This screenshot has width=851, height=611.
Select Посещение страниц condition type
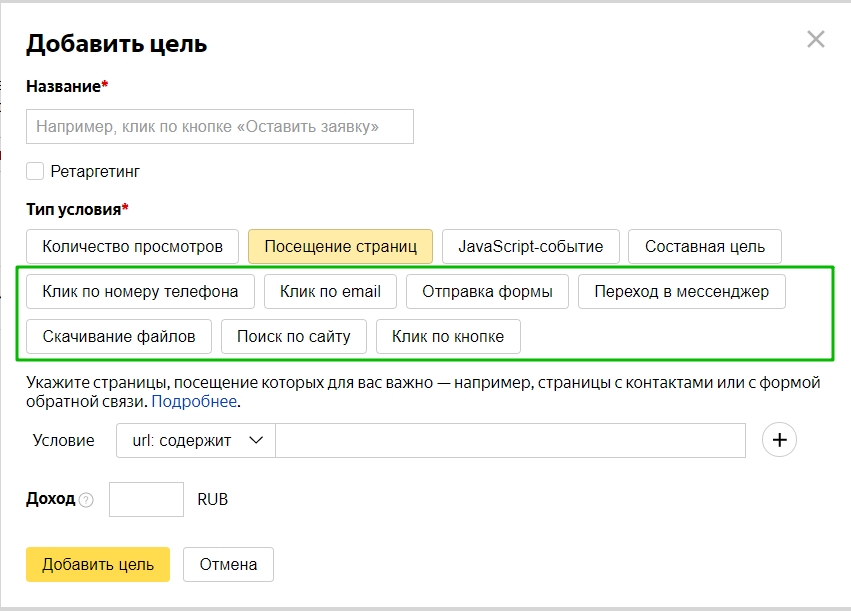(x=340, y=246)
